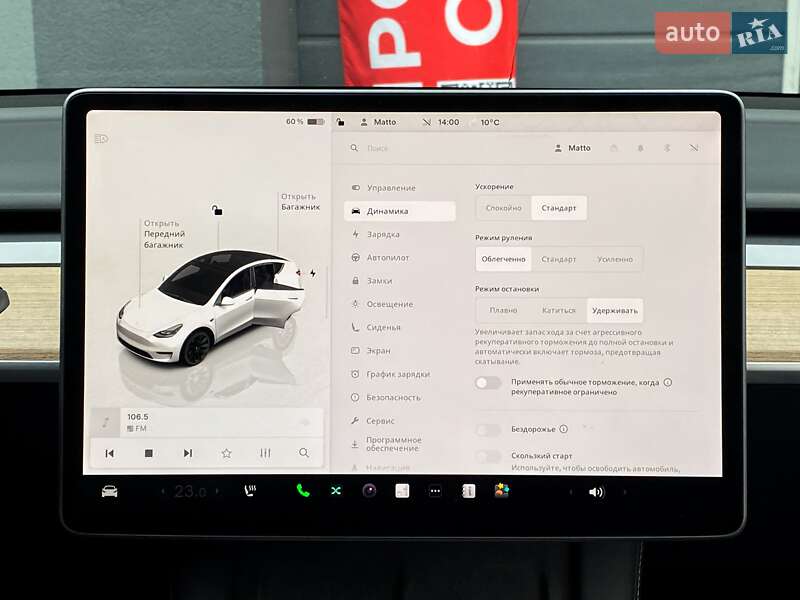Go to Автопилот settings menu
This screenshot has height=600, width=800.
coord(388,258)
